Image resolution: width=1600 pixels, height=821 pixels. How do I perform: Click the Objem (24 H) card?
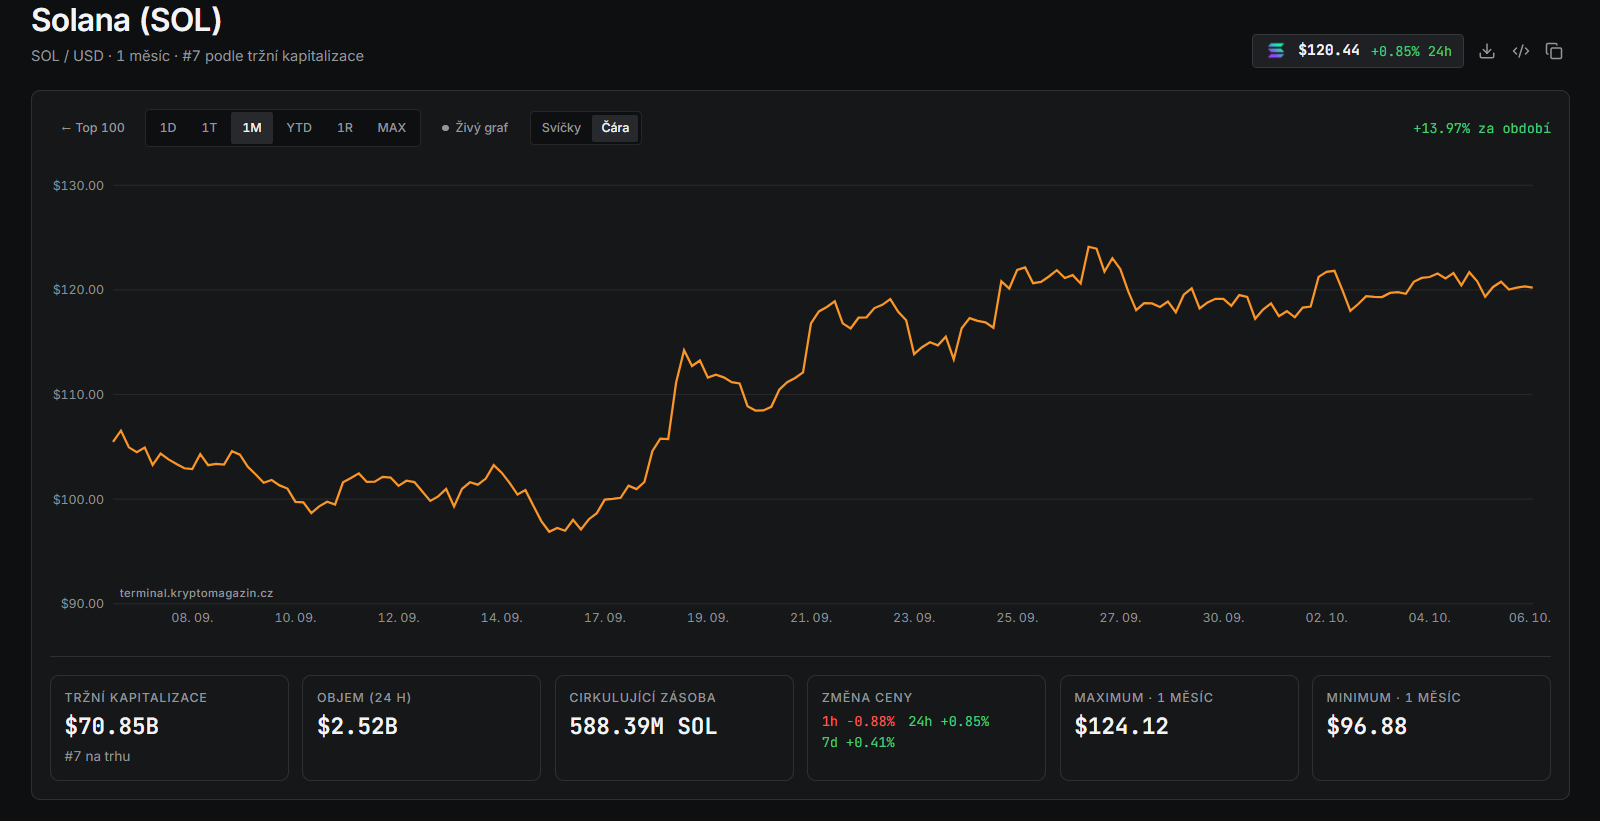tap(421, 728)
